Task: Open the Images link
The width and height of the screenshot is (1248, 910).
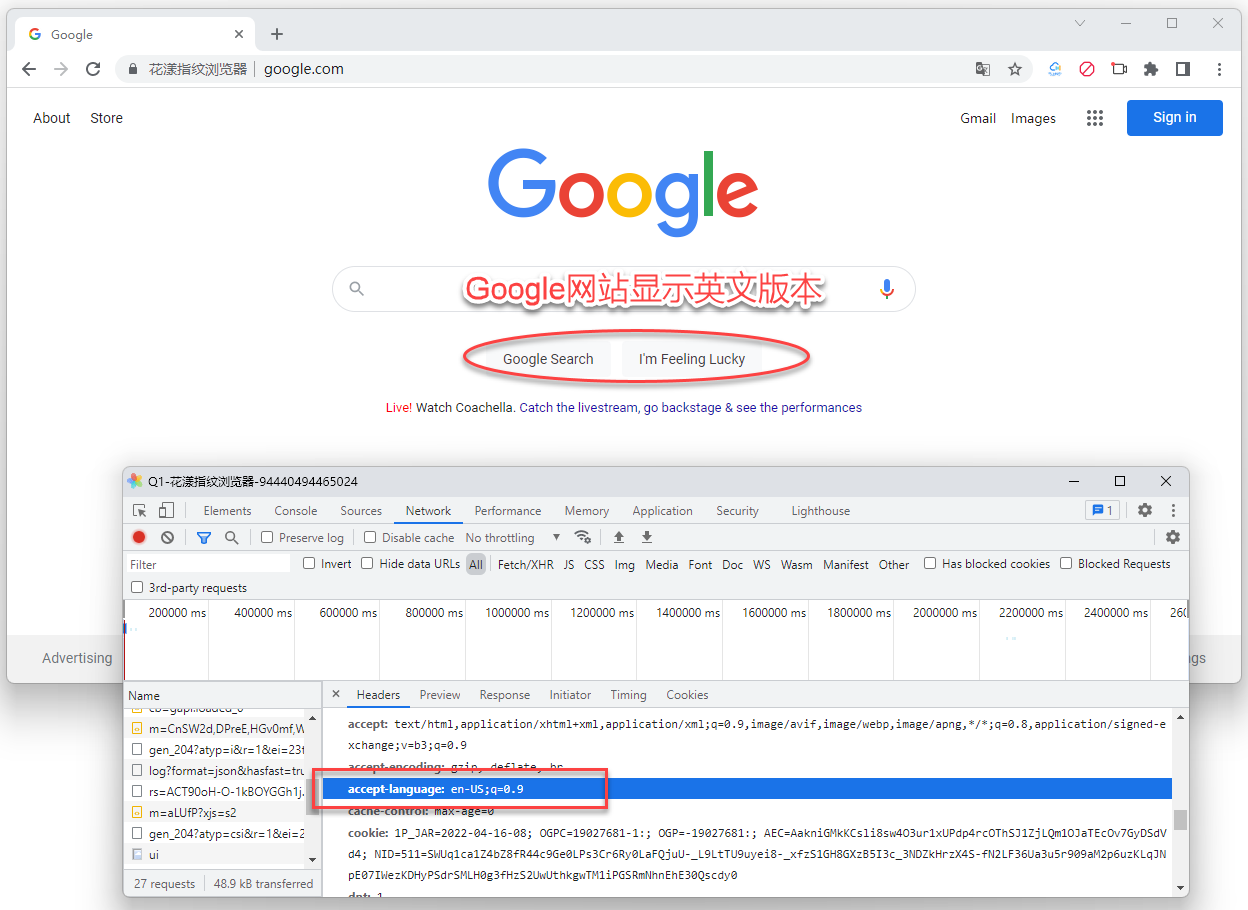Action: [1033, 118]
